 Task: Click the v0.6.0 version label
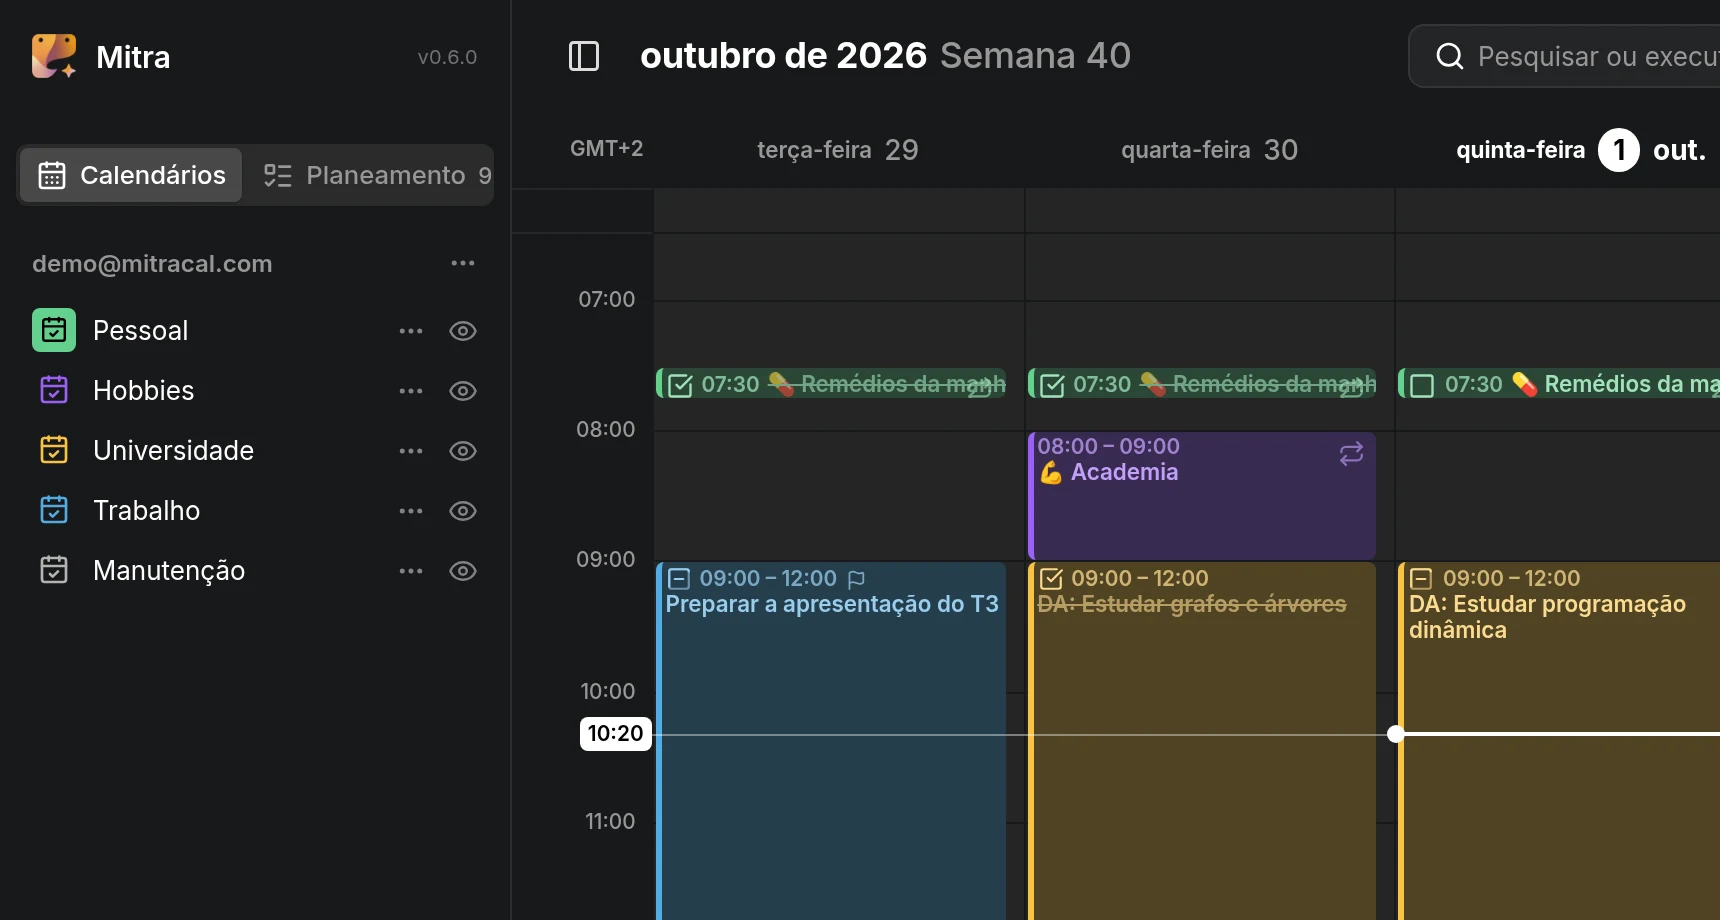(x=447, y=57)
